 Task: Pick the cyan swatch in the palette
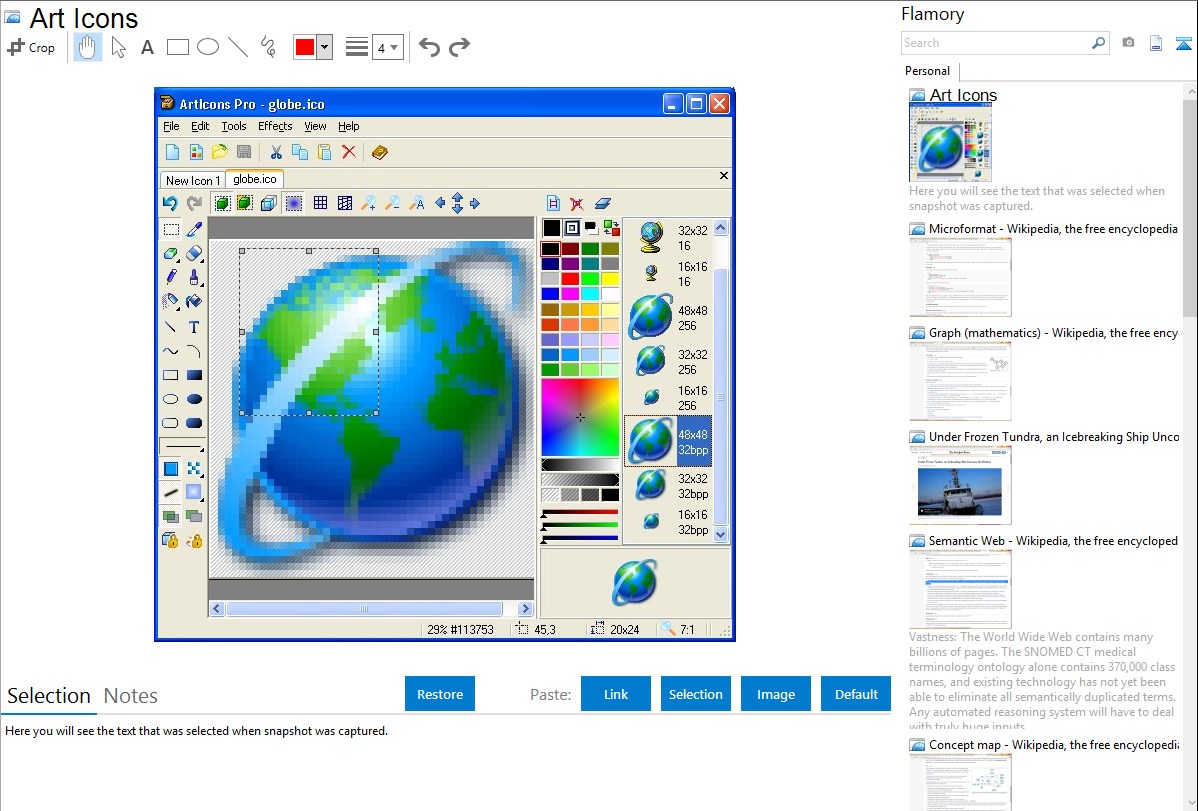[590, 294]
